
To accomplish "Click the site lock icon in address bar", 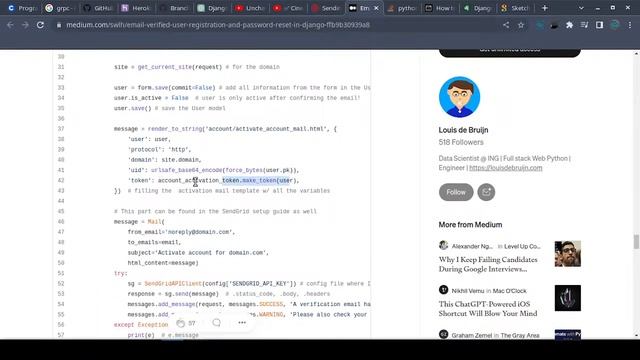I will [x=59, y=25].
